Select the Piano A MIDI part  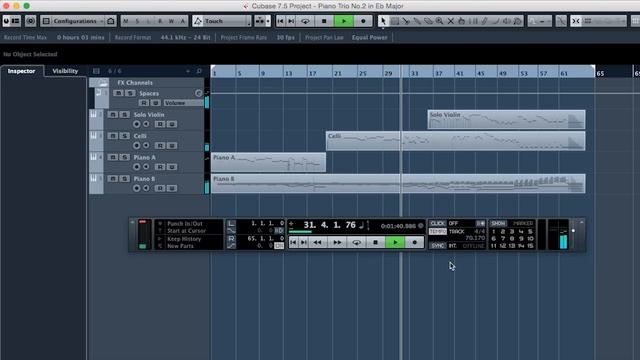269,162
